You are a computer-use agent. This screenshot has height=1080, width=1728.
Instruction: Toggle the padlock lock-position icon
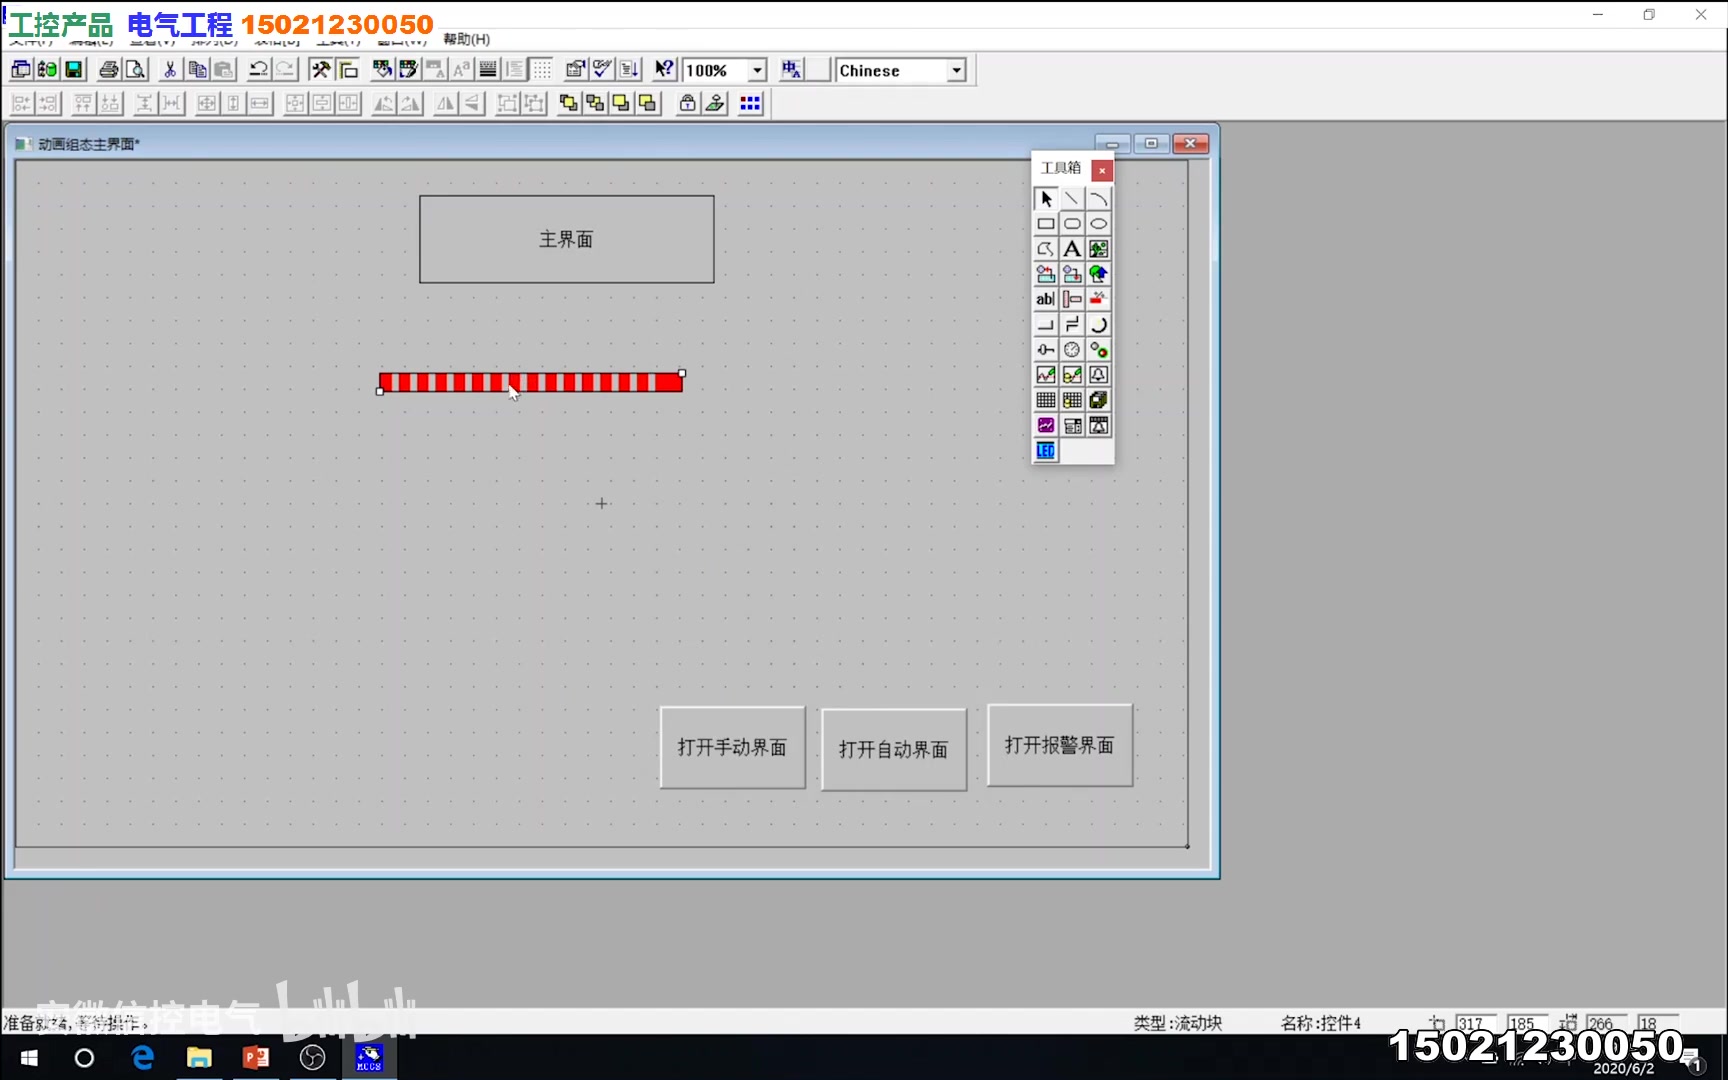coord(686,103)
